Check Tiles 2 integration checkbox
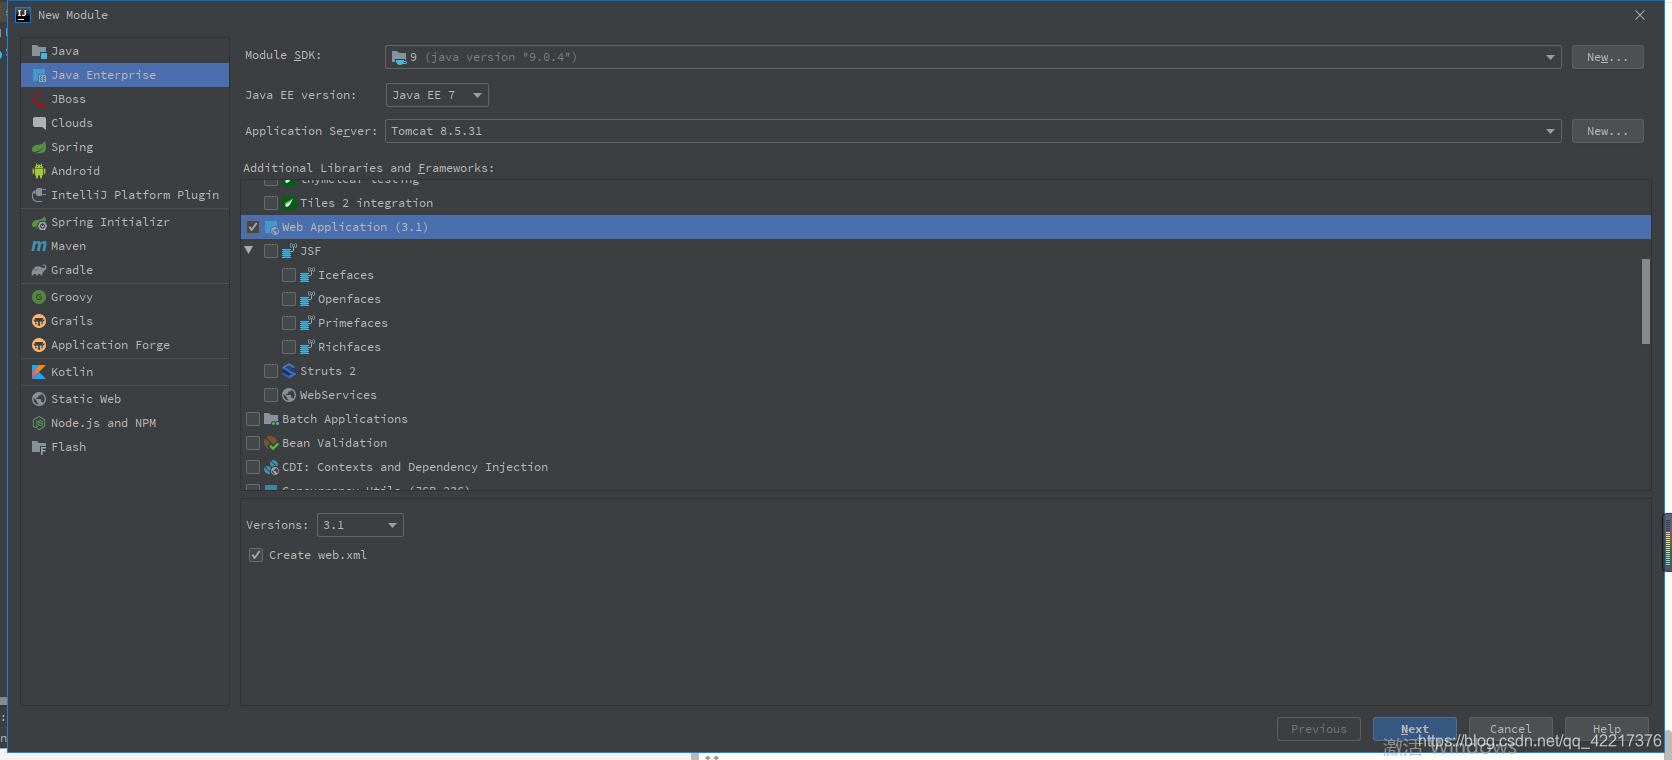Image resolution: width=1672 pixels, height=760 pixels. pos(271,203)
